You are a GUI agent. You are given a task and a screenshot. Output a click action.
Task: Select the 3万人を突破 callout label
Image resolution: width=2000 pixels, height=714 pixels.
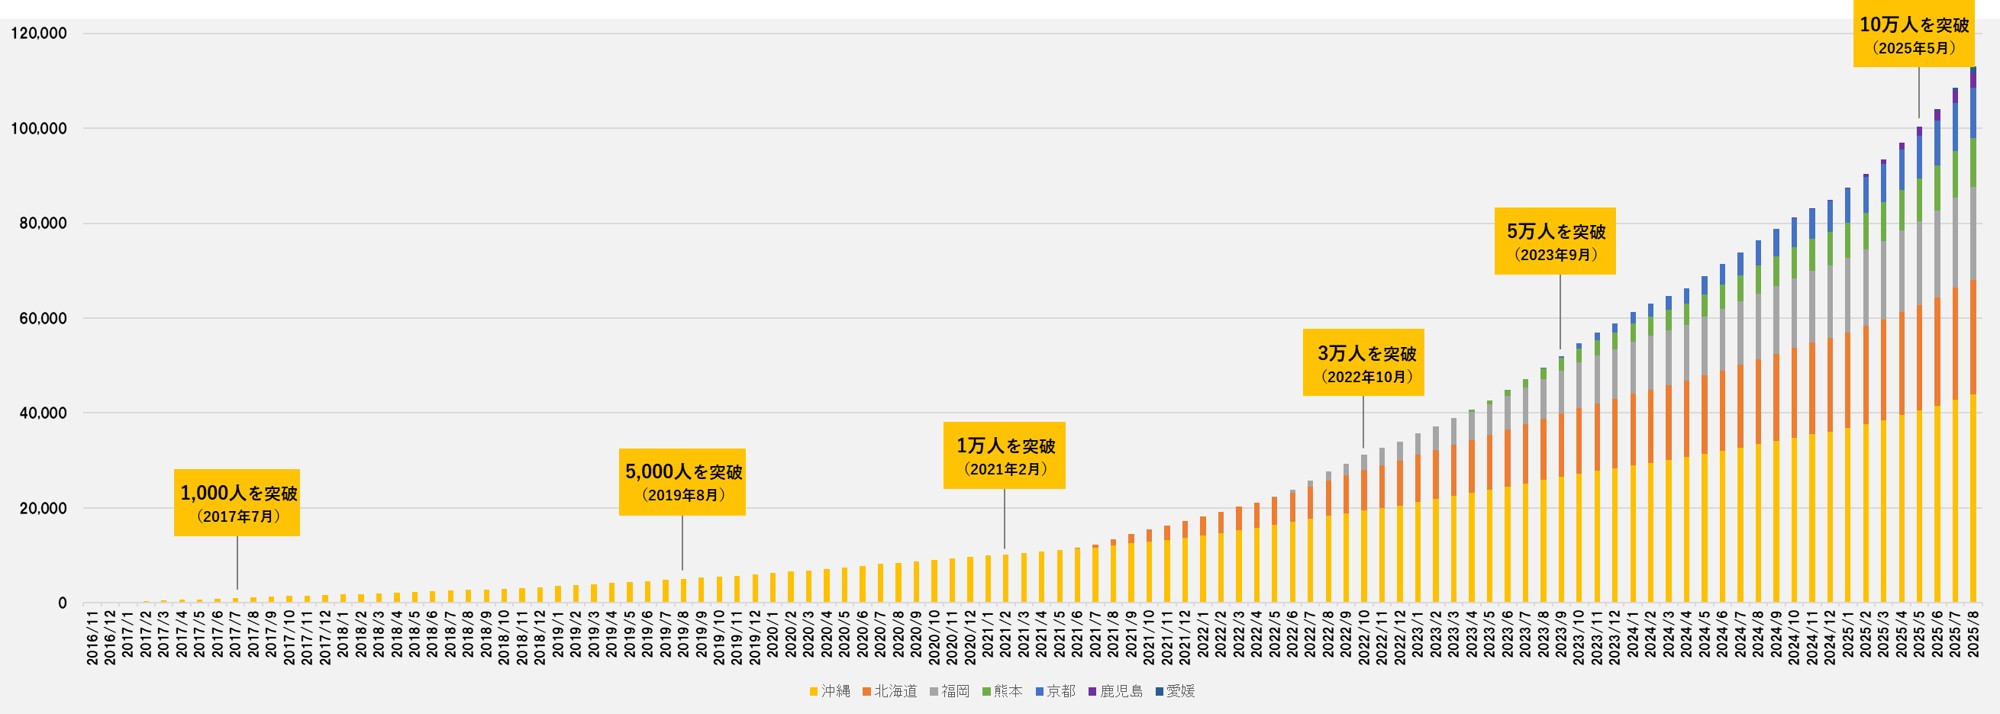coord(1363,363)
